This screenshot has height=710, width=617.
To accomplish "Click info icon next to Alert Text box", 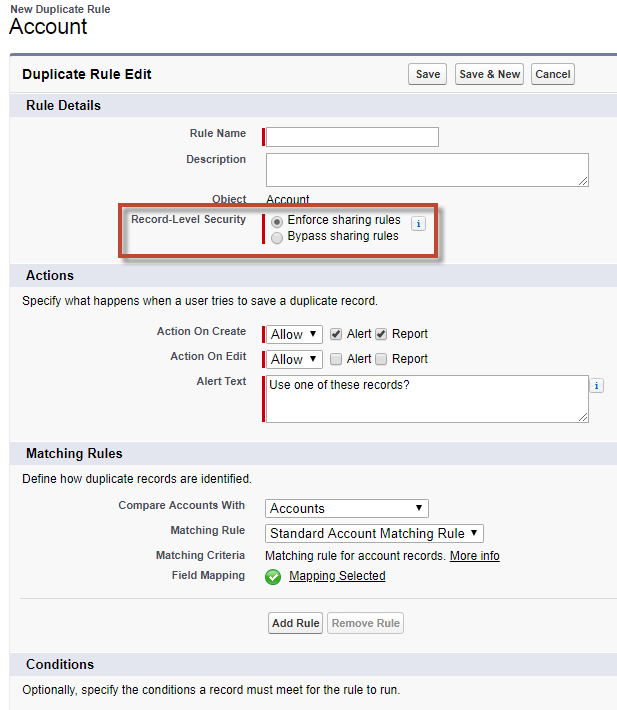I will 597,386.
